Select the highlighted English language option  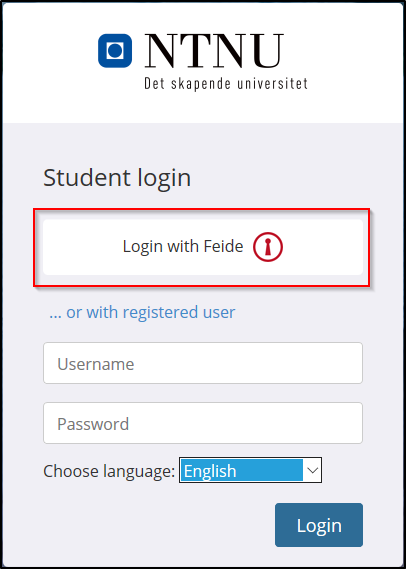242,470
